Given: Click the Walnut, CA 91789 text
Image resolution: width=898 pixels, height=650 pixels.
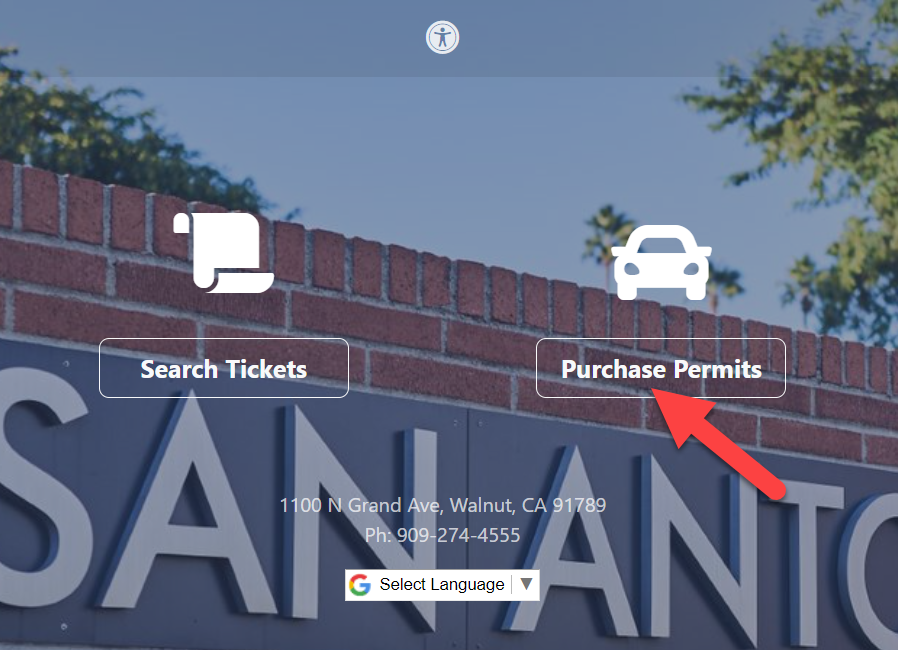Looking at the screenshot, I should pos(527,505).
